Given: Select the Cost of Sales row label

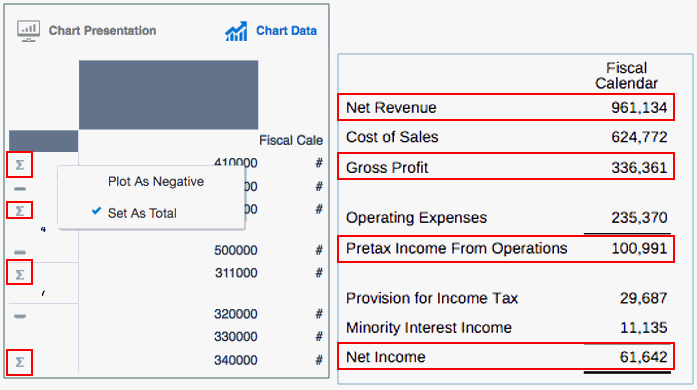Looking at the screenshot, I should point(392,137).
